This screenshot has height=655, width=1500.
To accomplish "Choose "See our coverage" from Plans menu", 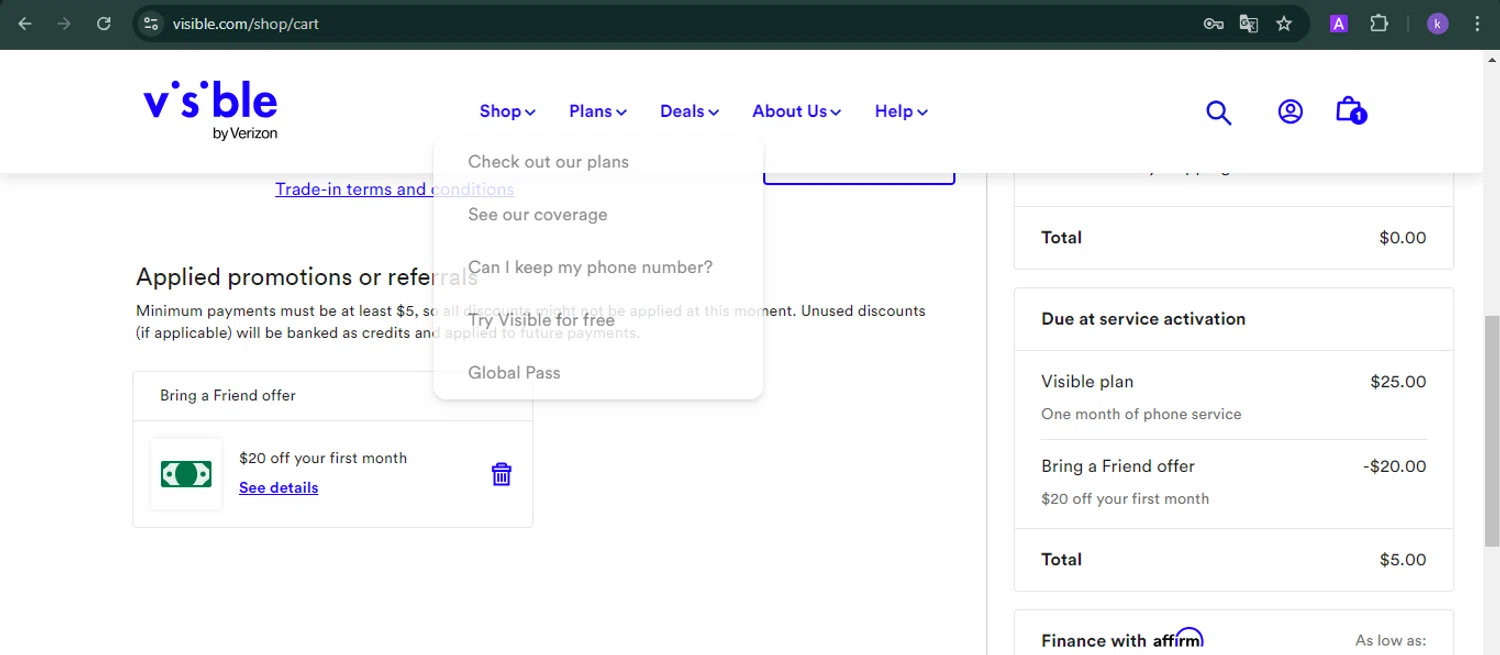I will [x=537, y=215].
